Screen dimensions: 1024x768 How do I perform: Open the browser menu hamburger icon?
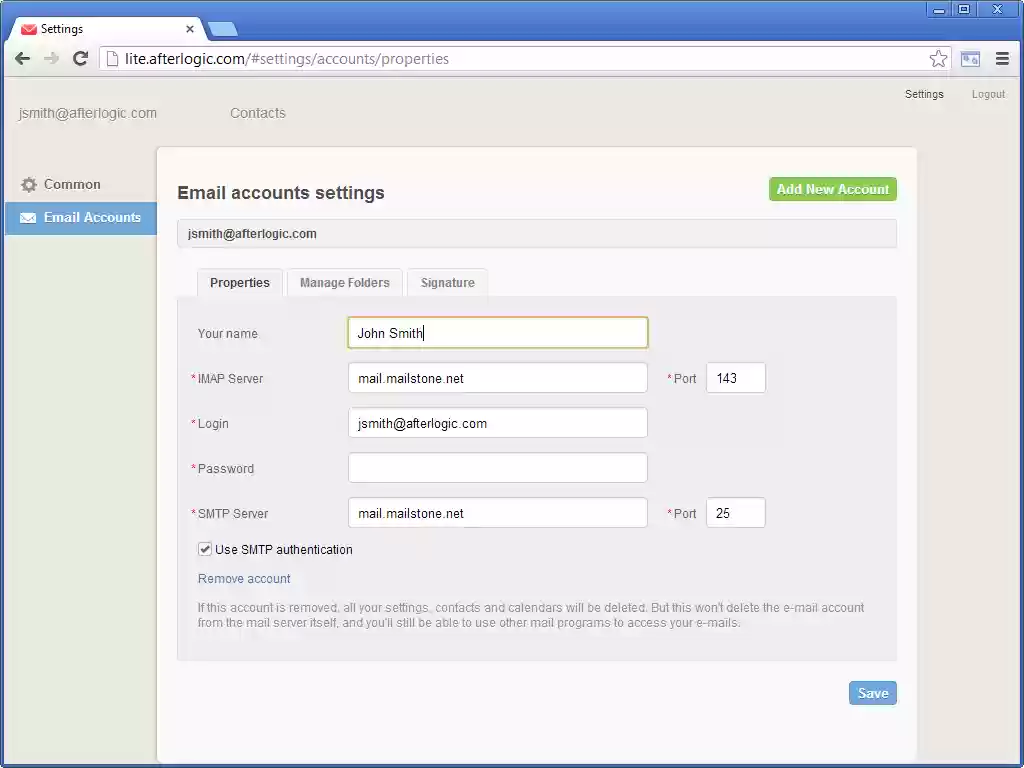coord(1003,58)
